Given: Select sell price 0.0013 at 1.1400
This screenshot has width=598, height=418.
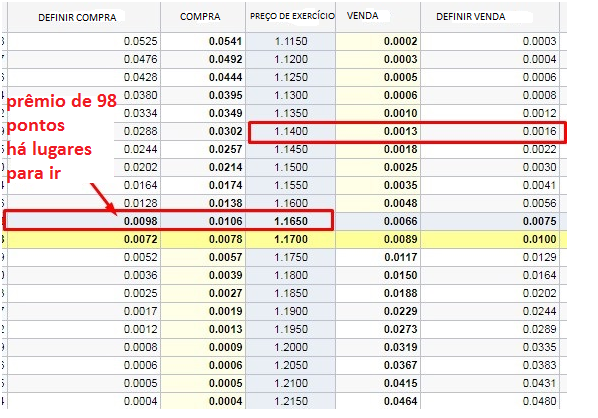Looking at the screenshot, I should click(x=400, y=131).
